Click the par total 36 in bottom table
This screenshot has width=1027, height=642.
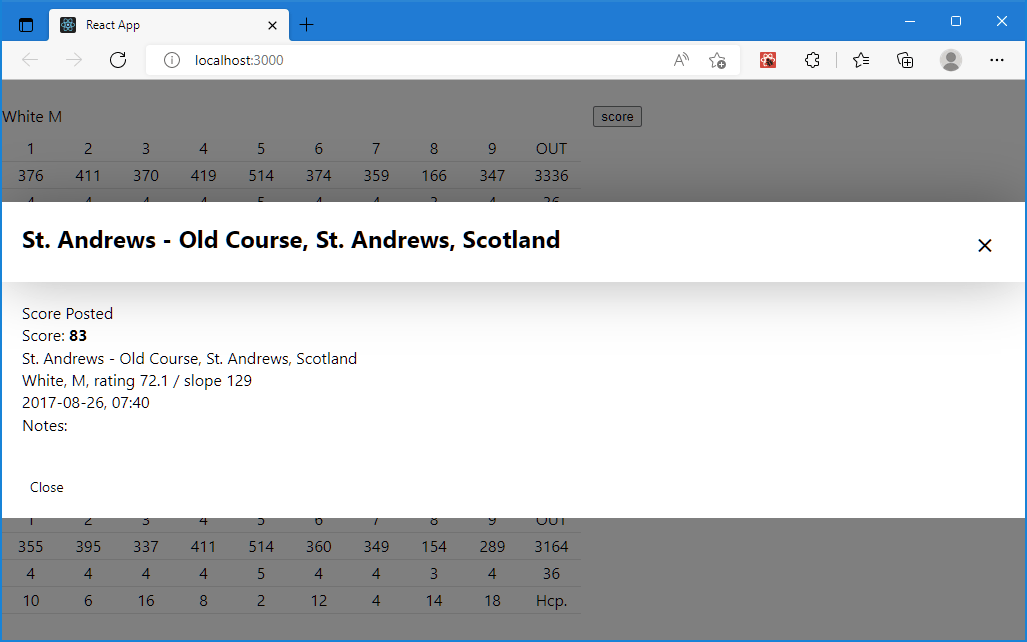tap(551, 574)
